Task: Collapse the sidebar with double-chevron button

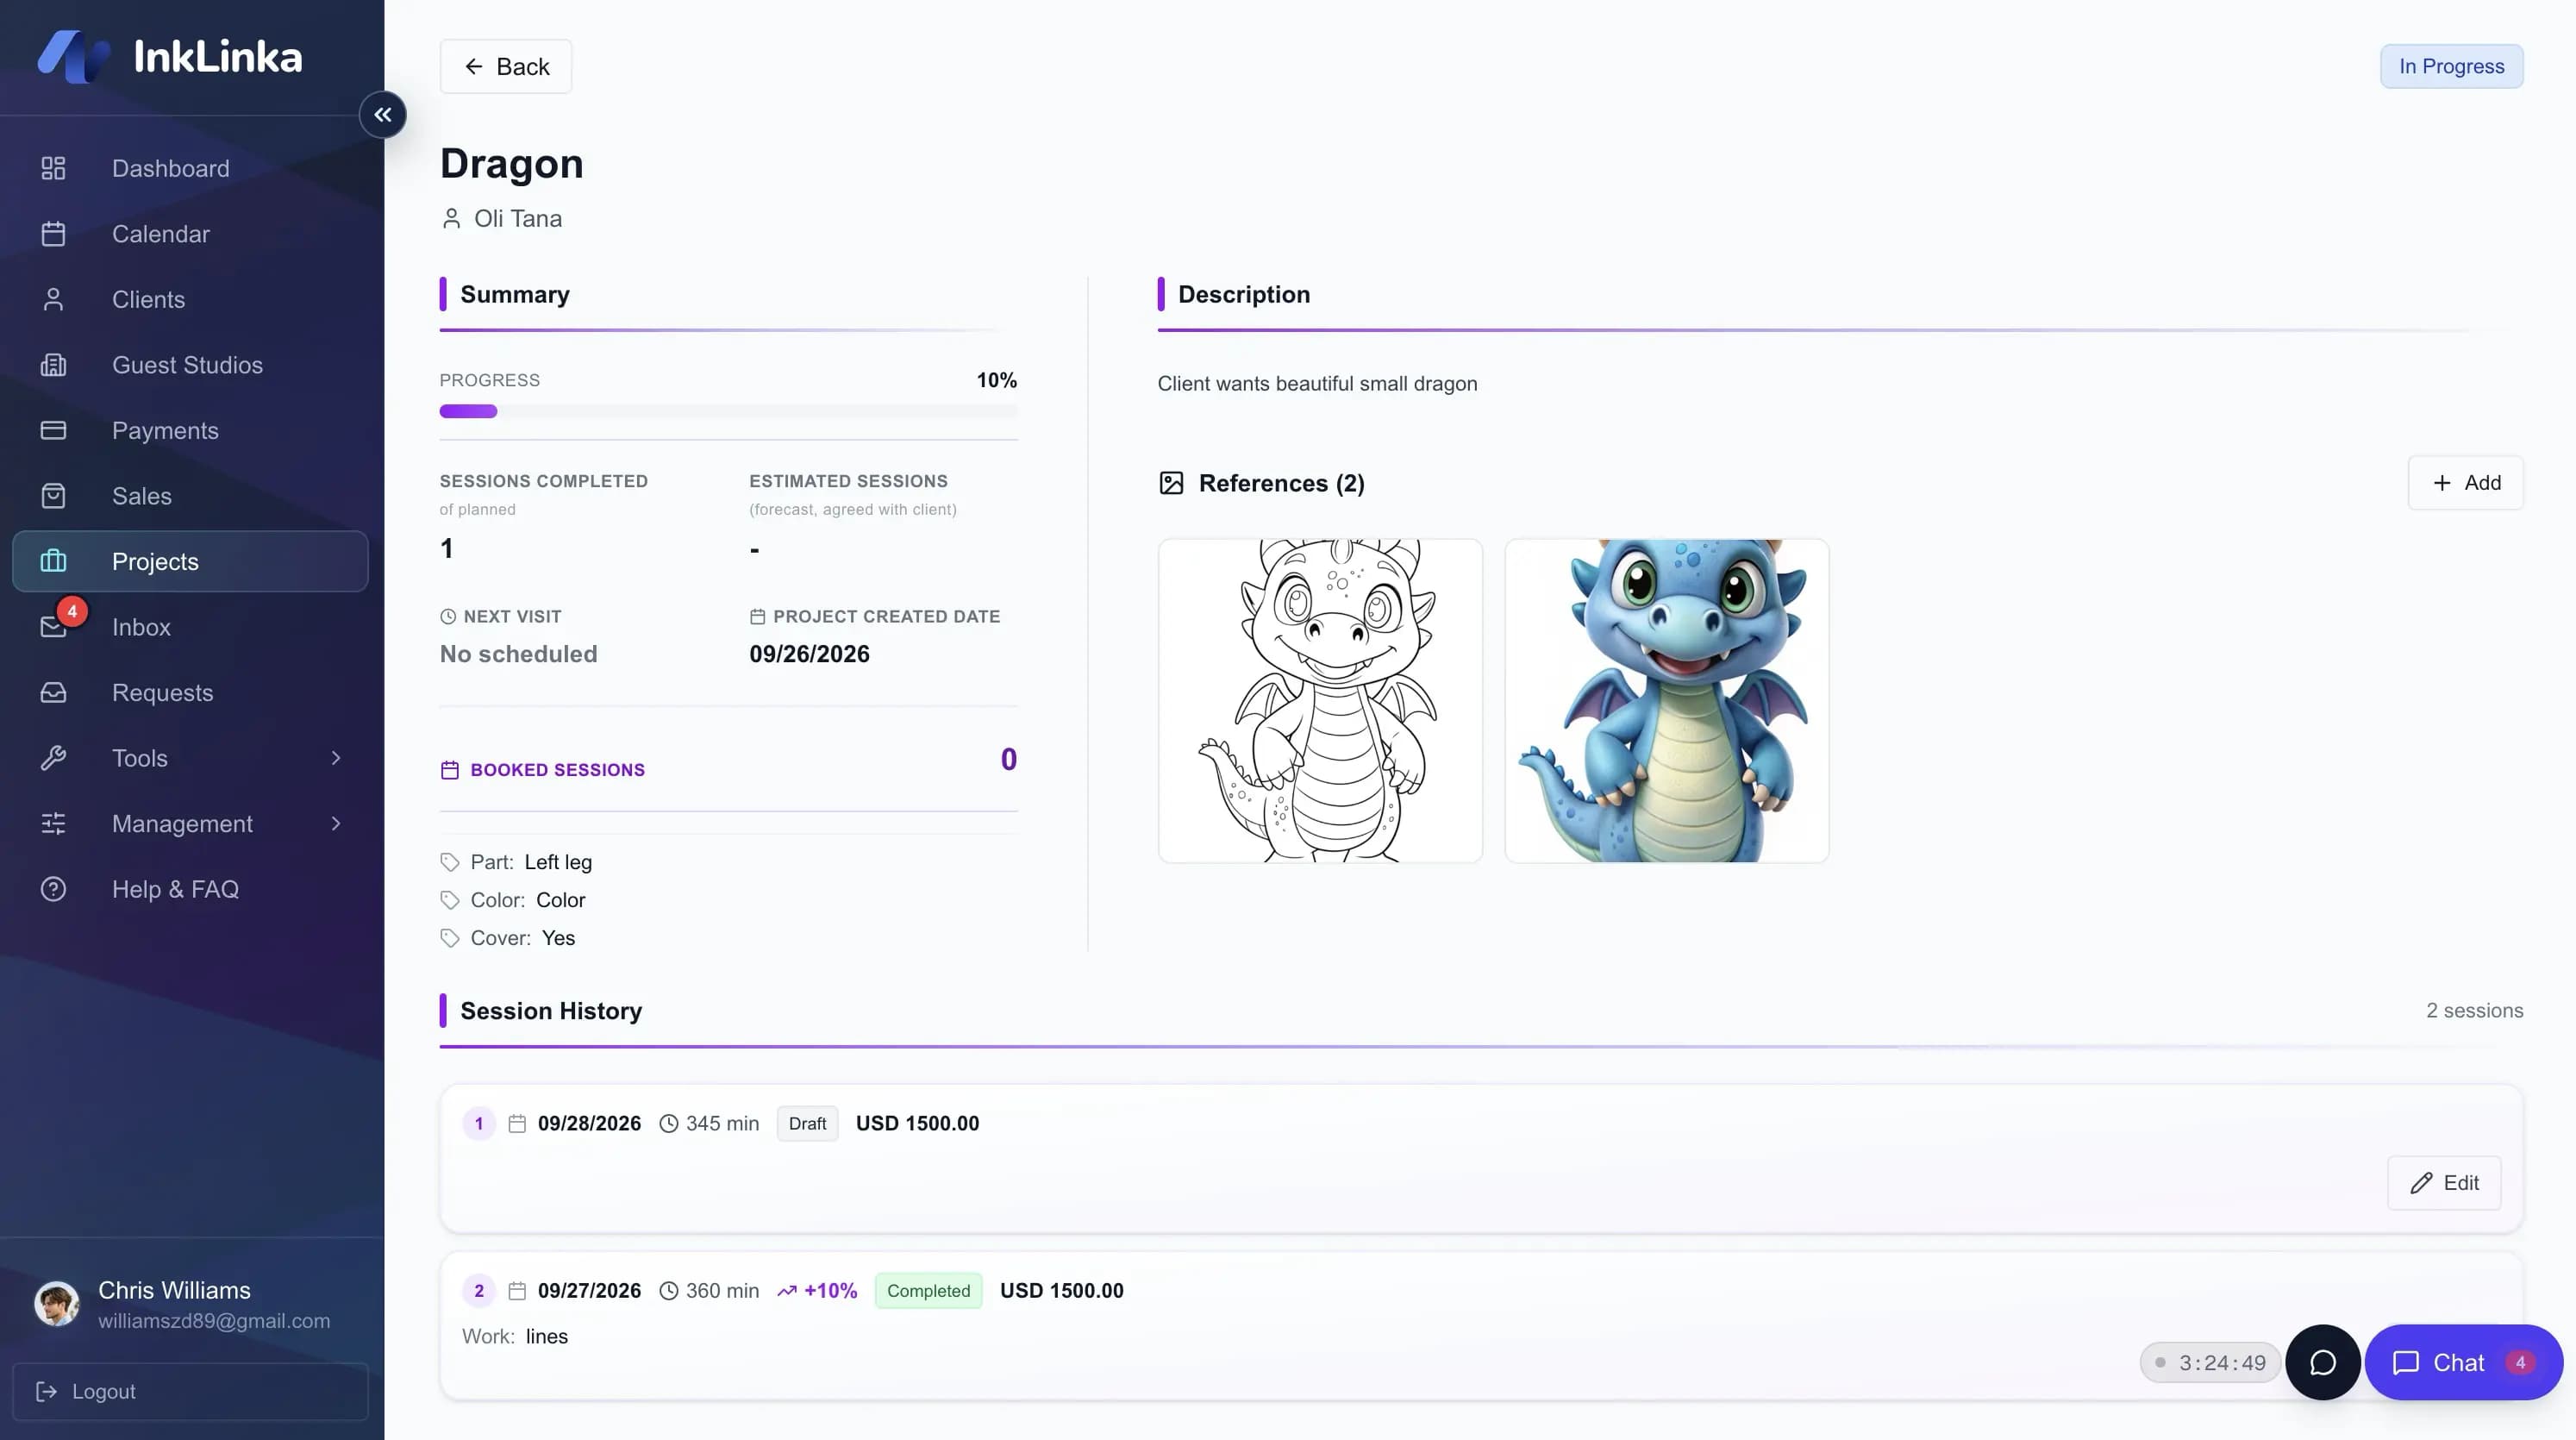Action: 383,115
